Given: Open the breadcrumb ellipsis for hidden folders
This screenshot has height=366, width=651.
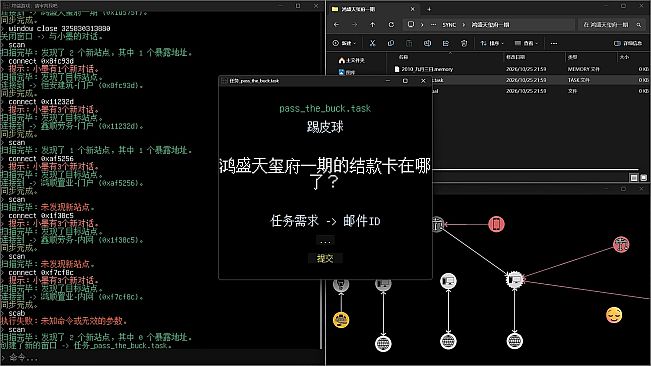Looking at the screenshot, I should [x=433, y=25].
